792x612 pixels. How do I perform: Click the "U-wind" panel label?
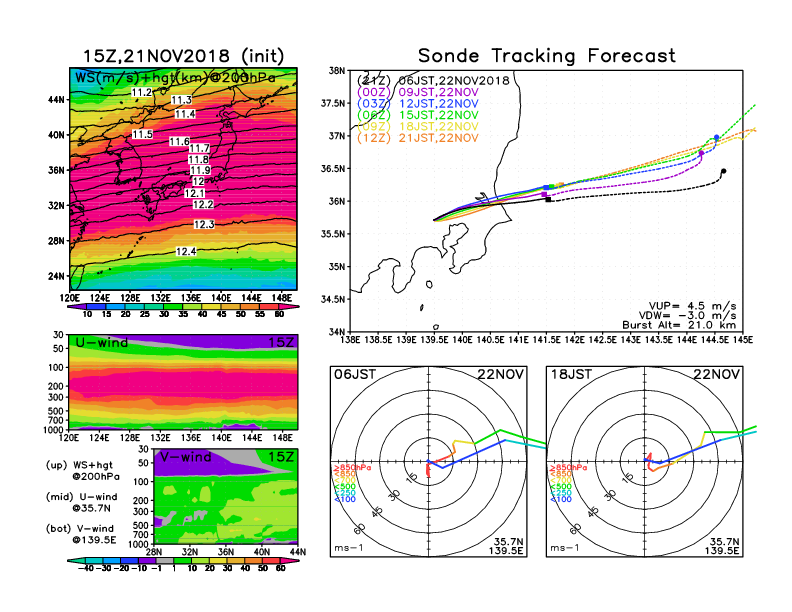pos(102,343)
